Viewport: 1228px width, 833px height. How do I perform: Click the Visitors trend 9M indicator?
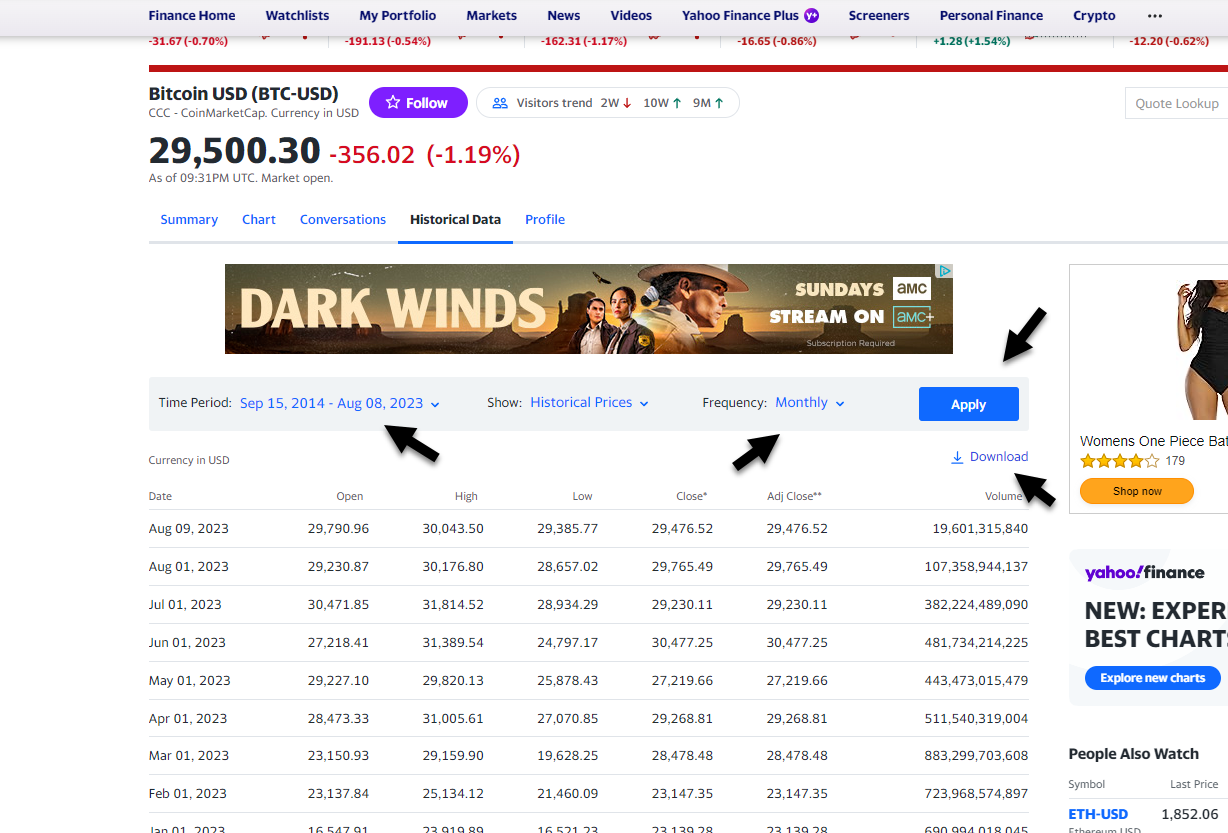pyautogui.click(x=708, y=103)
